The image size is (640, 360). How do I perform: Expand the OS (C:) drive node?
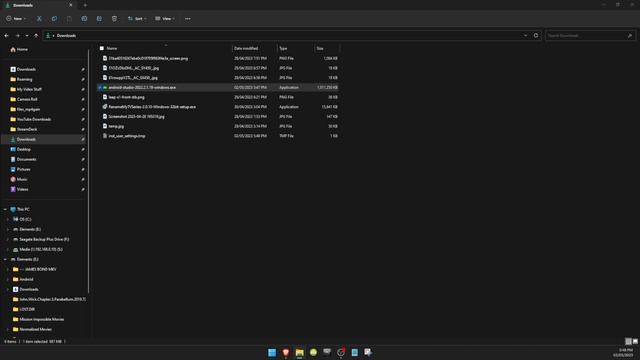(8, 220)
